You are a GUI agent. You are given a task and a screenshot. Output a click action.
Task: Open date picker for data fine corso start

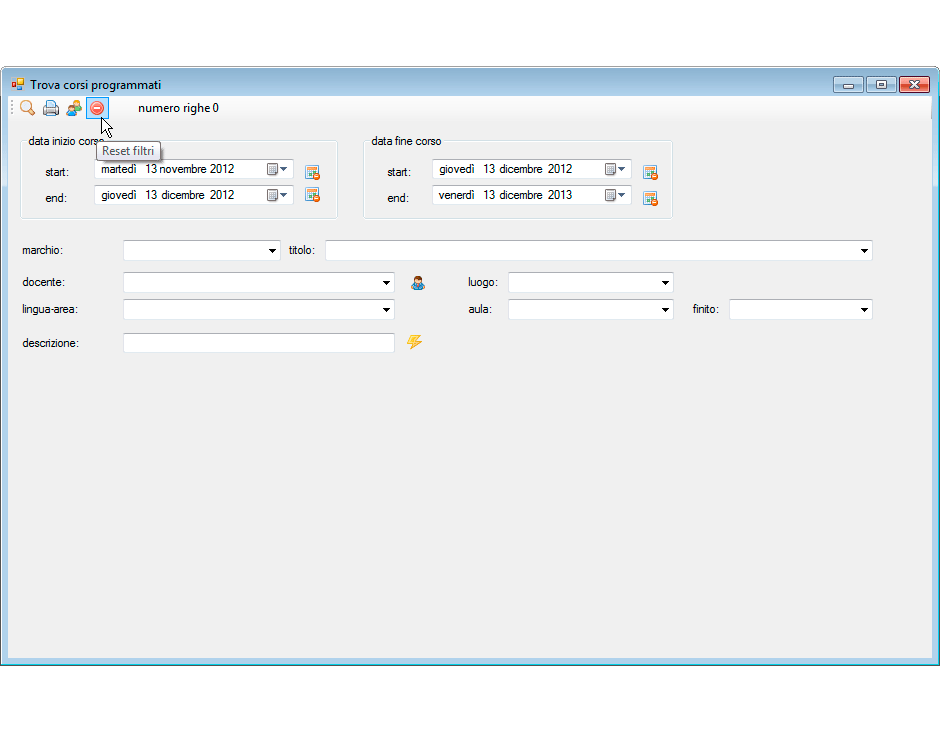click(x=616, y=169)
